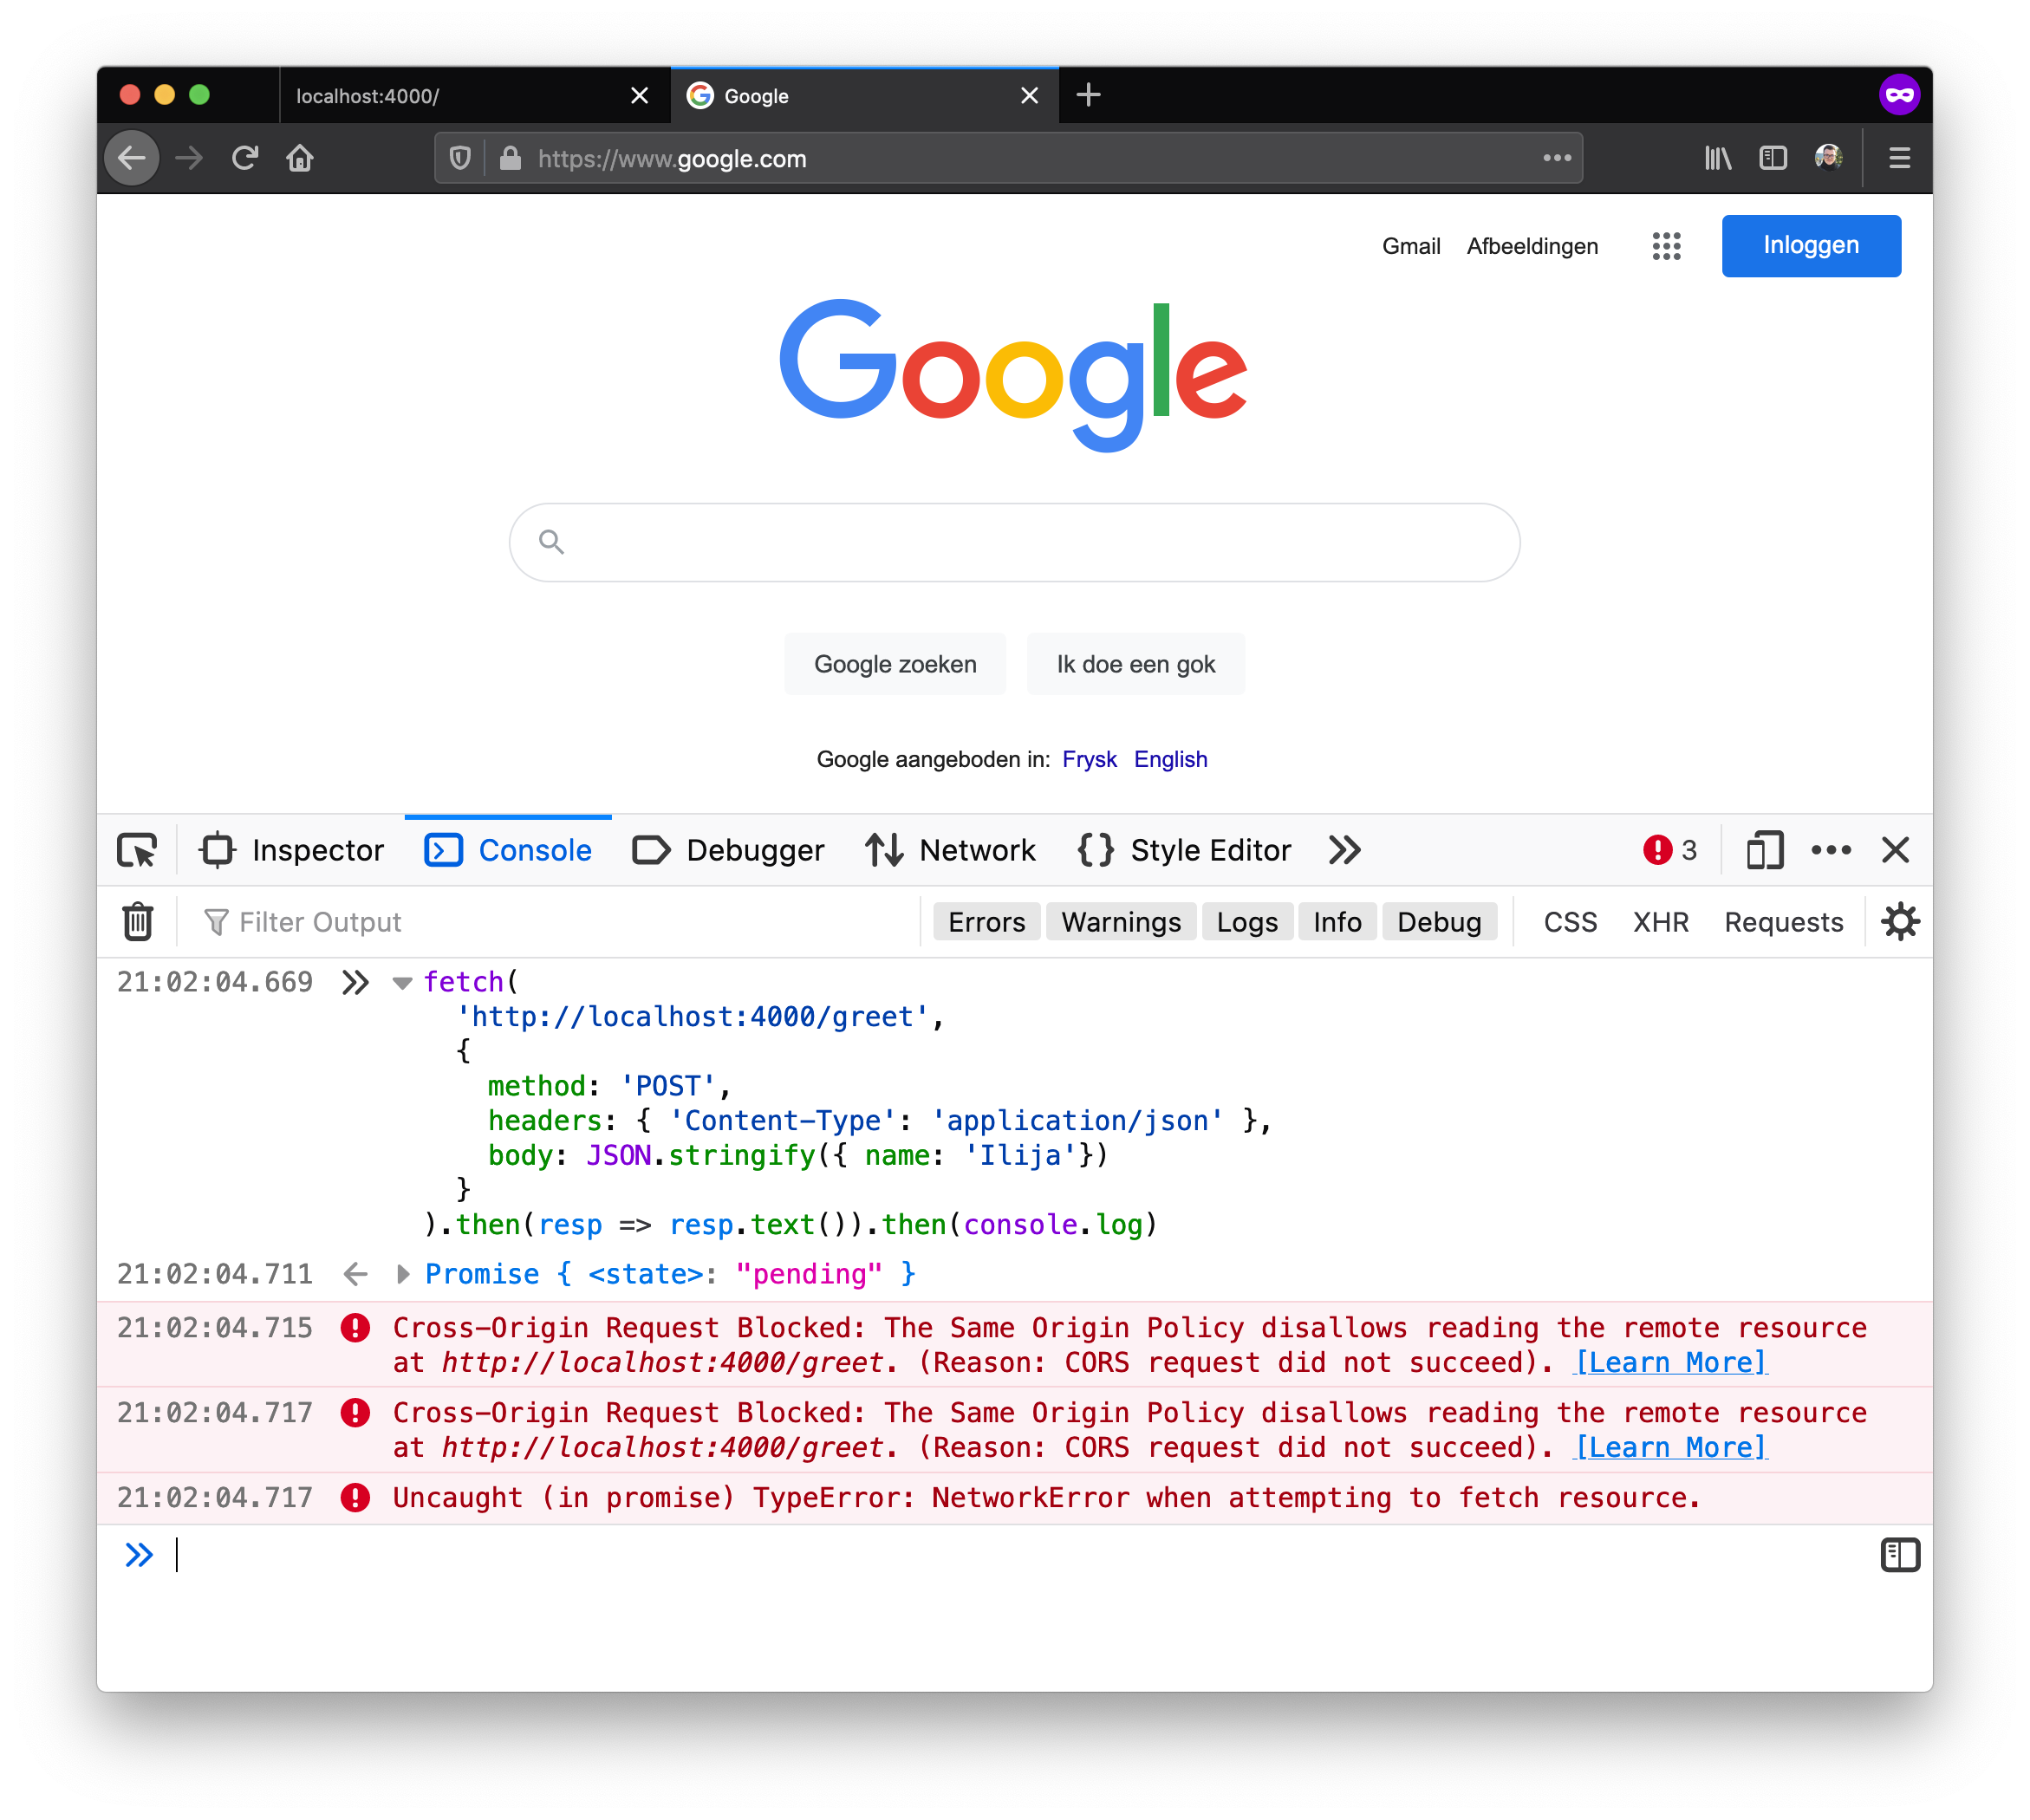Viewport: 2030px width, 1820px height.
Task: Enable the XHR filter
Action: coord(1660,921)
